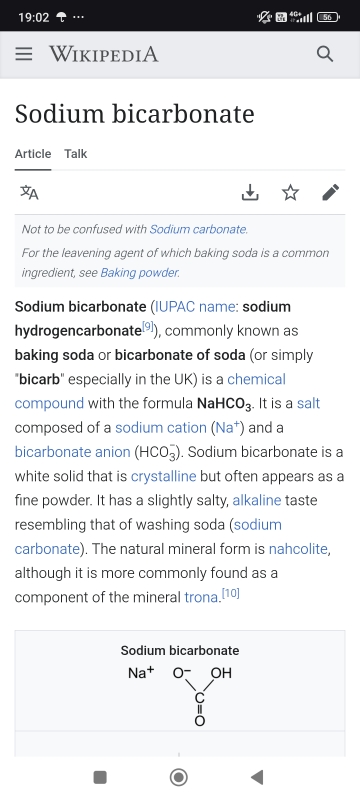The height and width of the screenshot is (800, 360).
Task: Download the article as PDF
Action: pyautogui.click(x=250, y=193)
